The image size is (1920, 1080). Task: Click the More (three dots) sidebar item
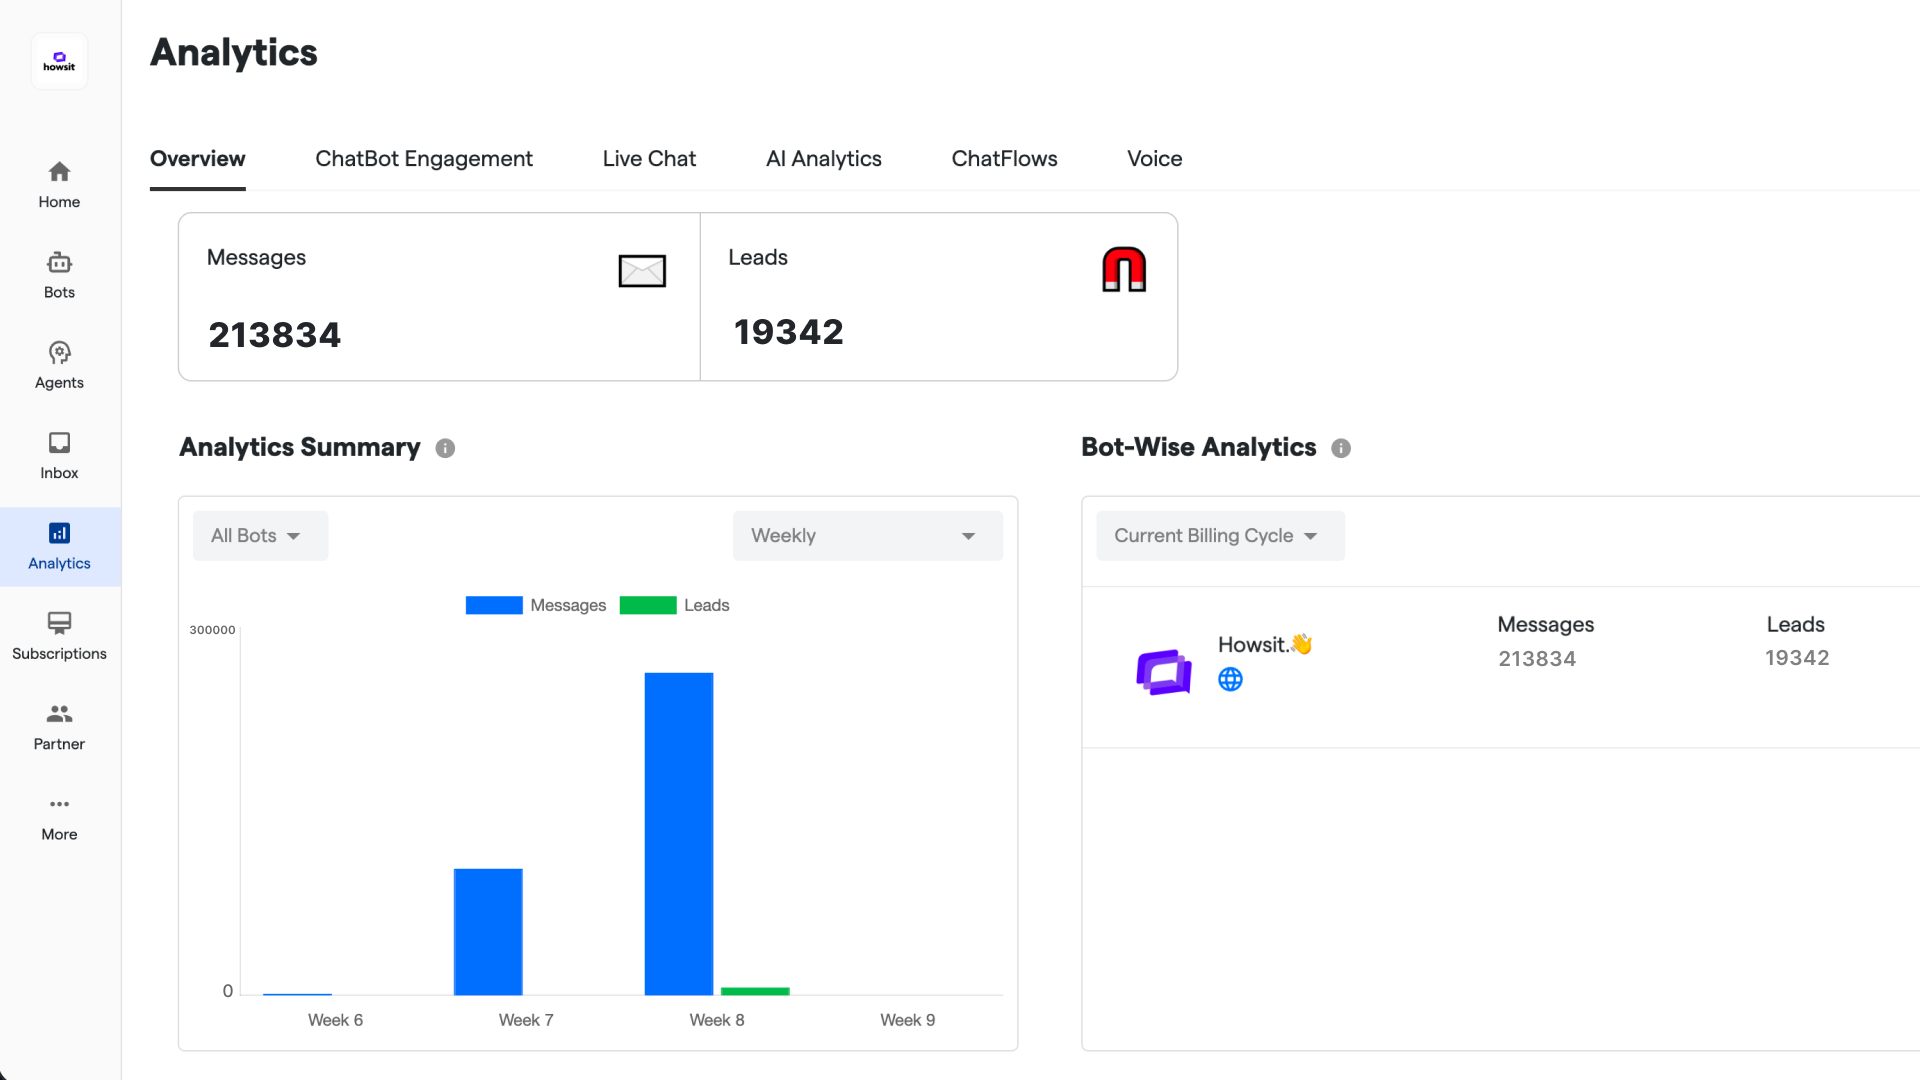[x=59, y=818]
